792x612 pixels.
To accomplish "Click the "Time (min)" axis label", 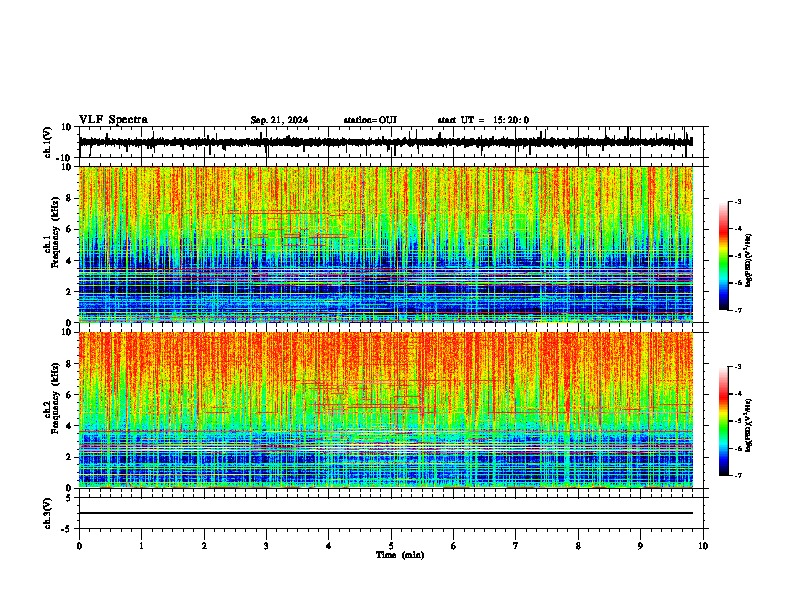I will click(400, 555).
